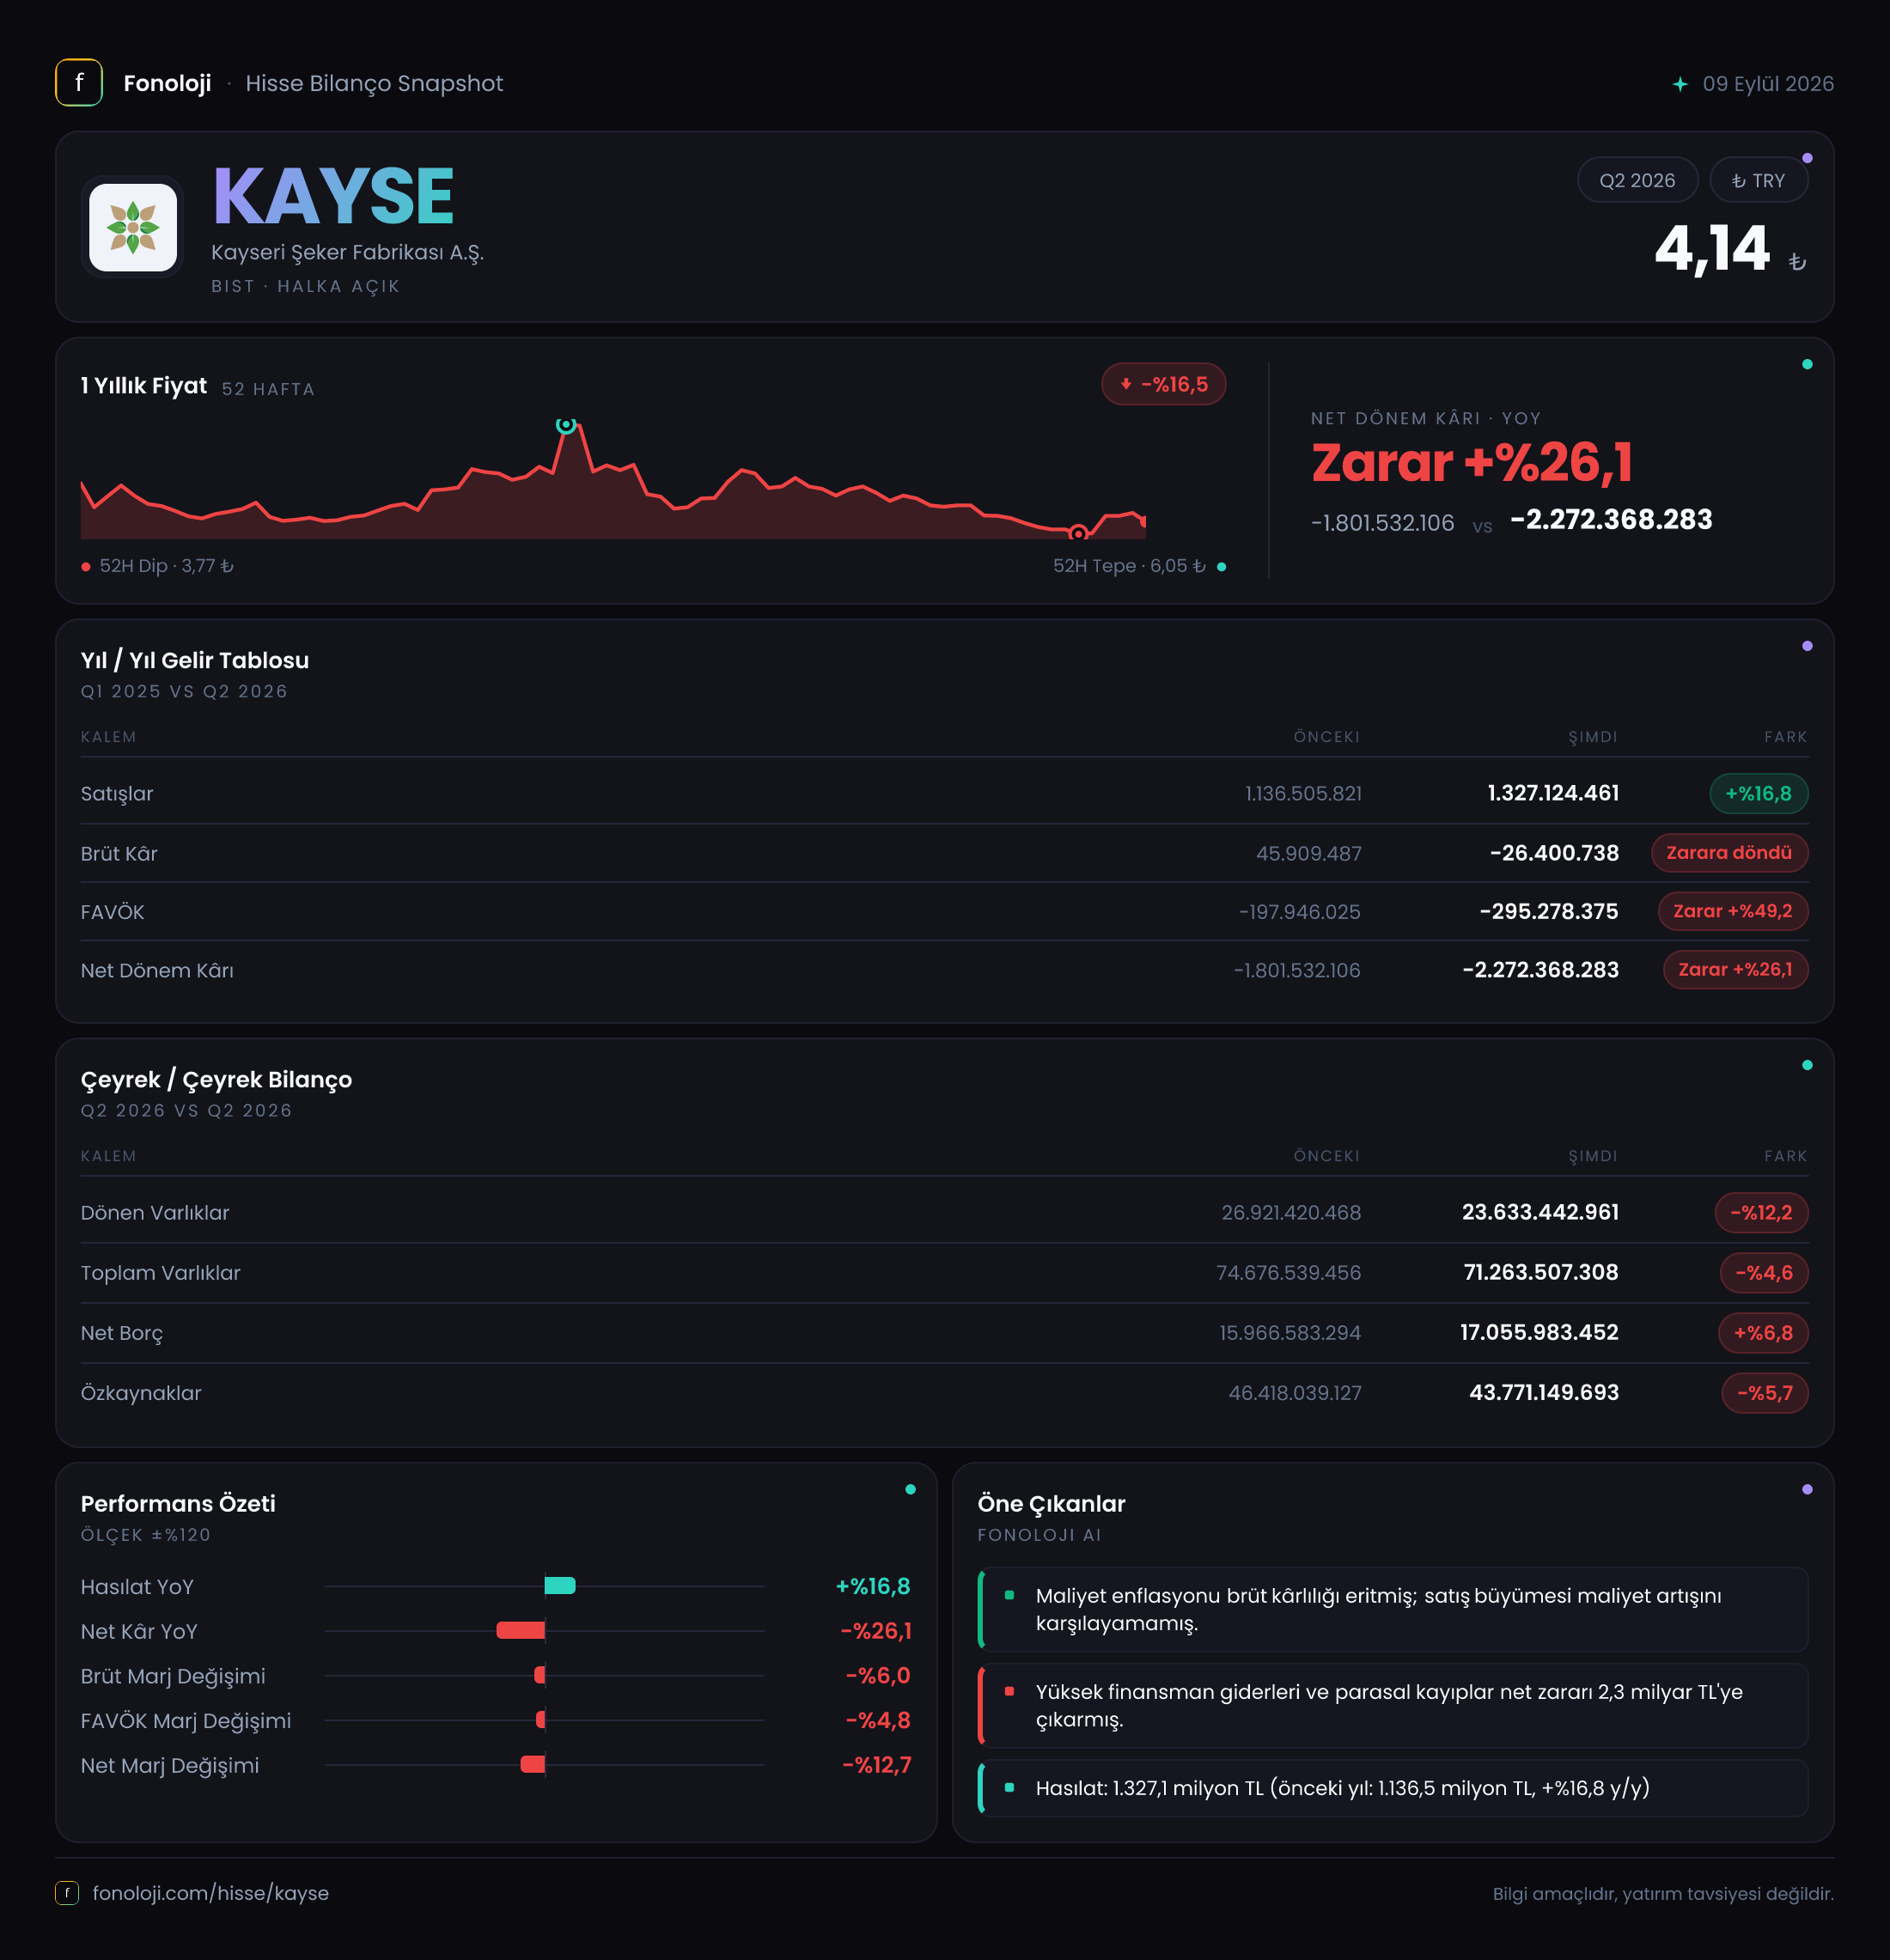Click the Zarar +%49,2 badge in FAVÖK row
1890x1960 pixels.
1733,911
